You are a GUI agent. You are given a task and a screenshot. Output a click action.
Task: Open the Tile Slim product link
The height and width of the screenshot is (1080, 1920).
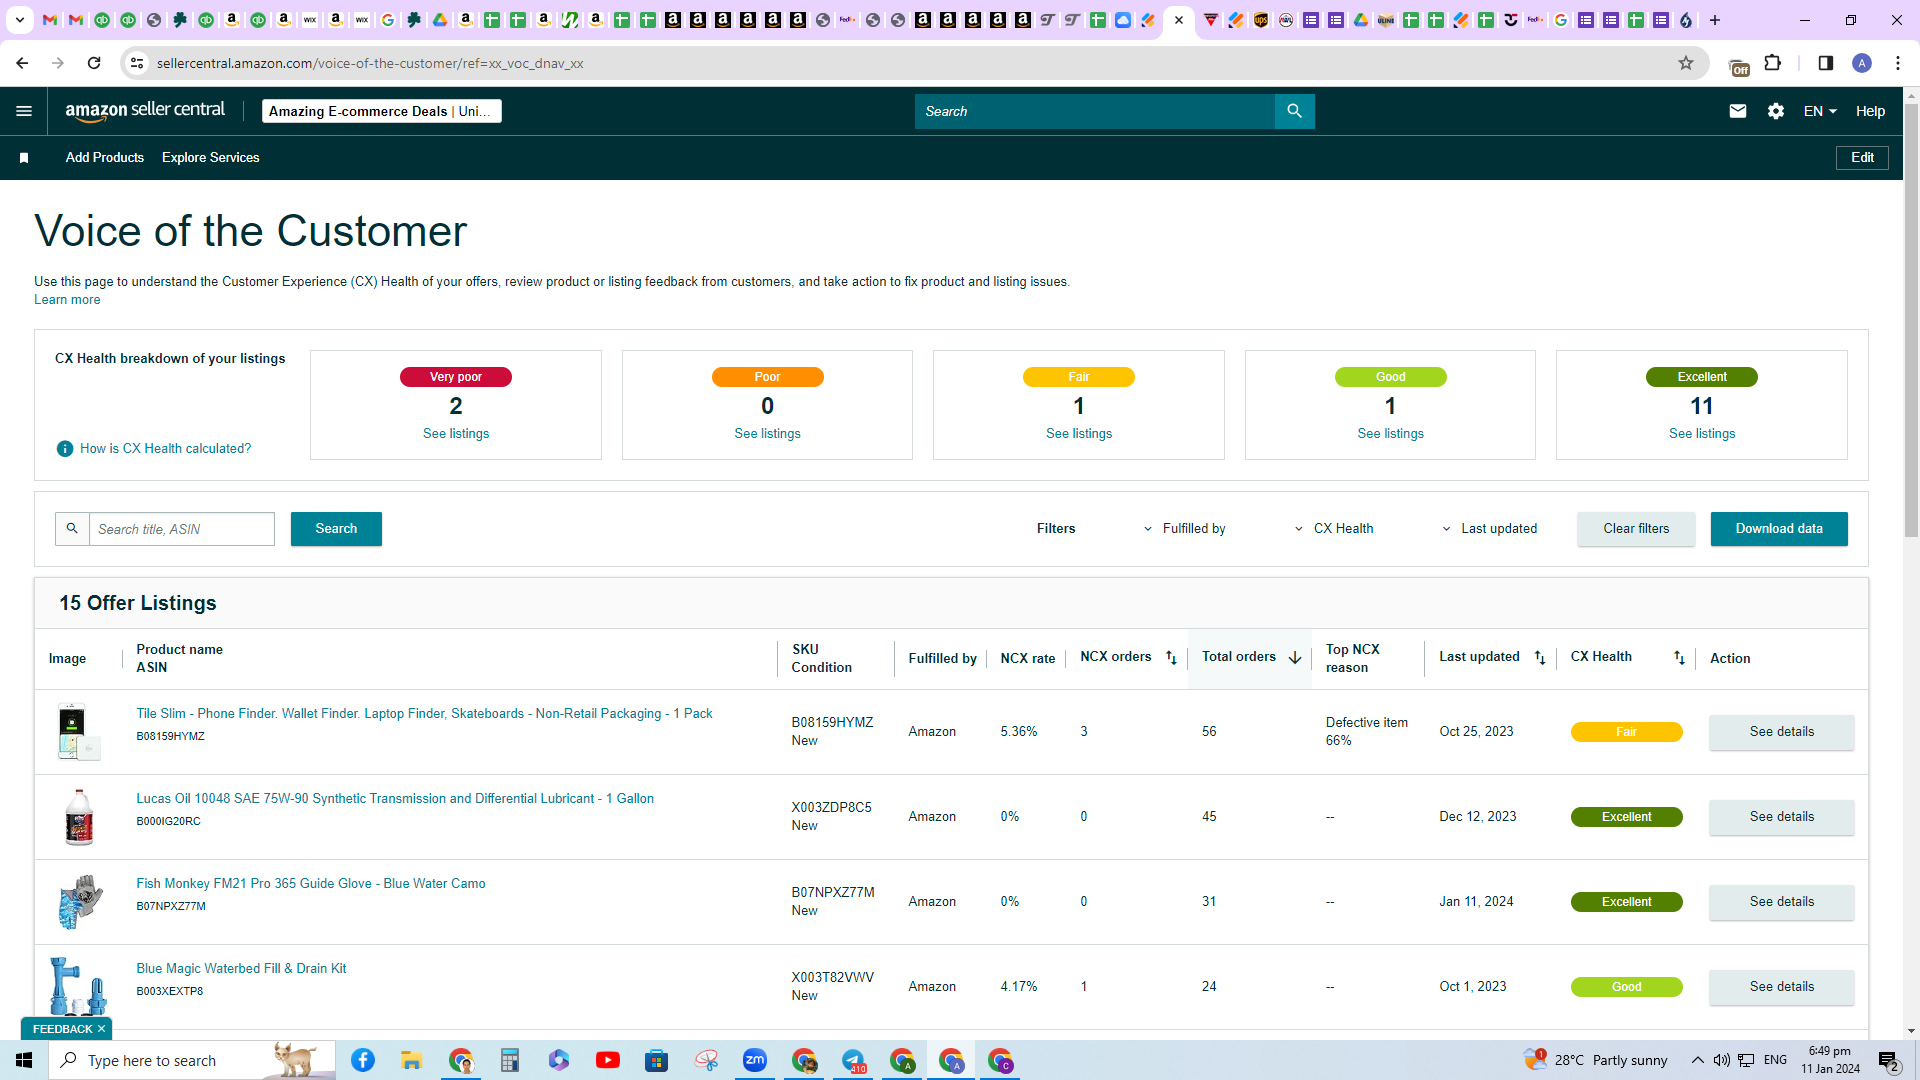[424, 714]
